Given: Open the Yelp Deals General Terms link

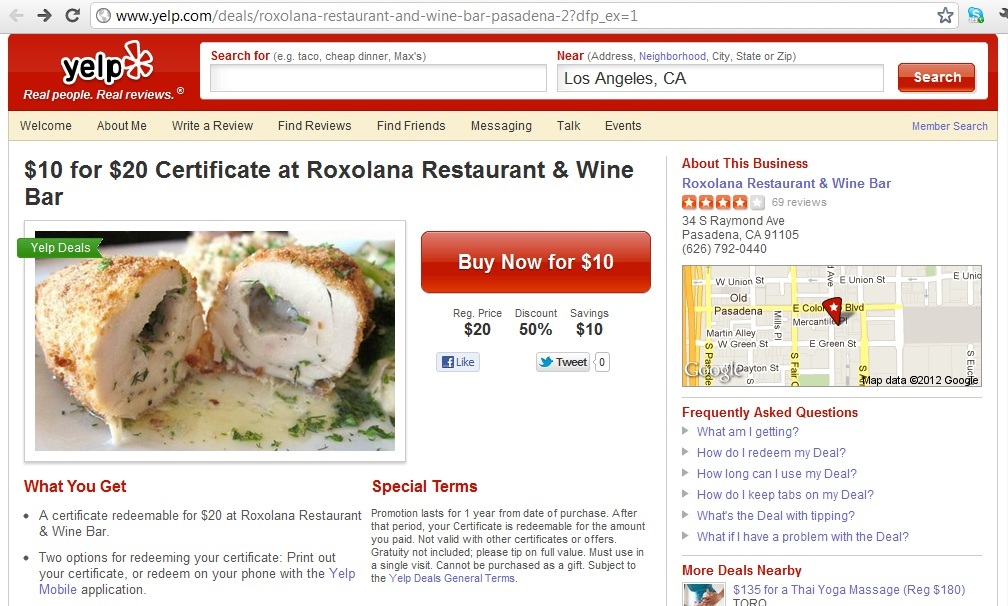Looking at the screenshot, I should point(451,578).
